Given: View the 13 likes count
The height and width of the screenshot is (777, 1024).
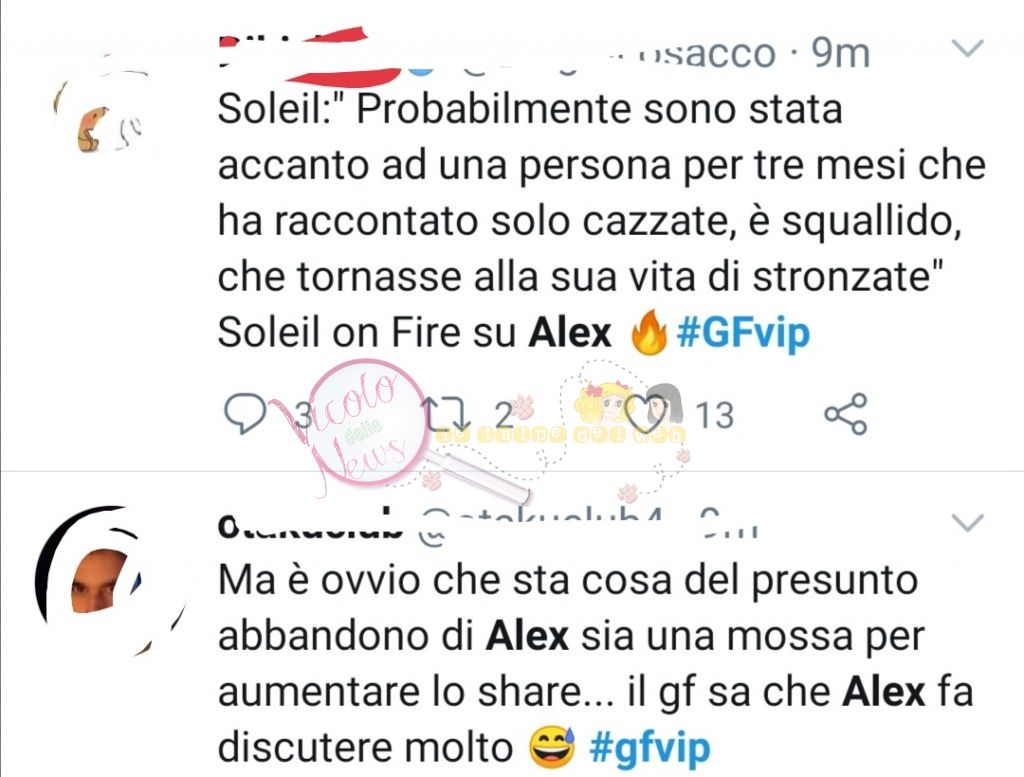Looking at the screenshot, I should point(714,415).
